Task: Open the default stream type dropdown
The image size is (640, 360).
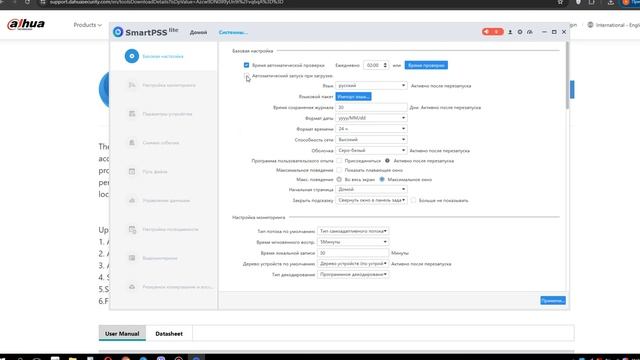Action: click(353, 231)
